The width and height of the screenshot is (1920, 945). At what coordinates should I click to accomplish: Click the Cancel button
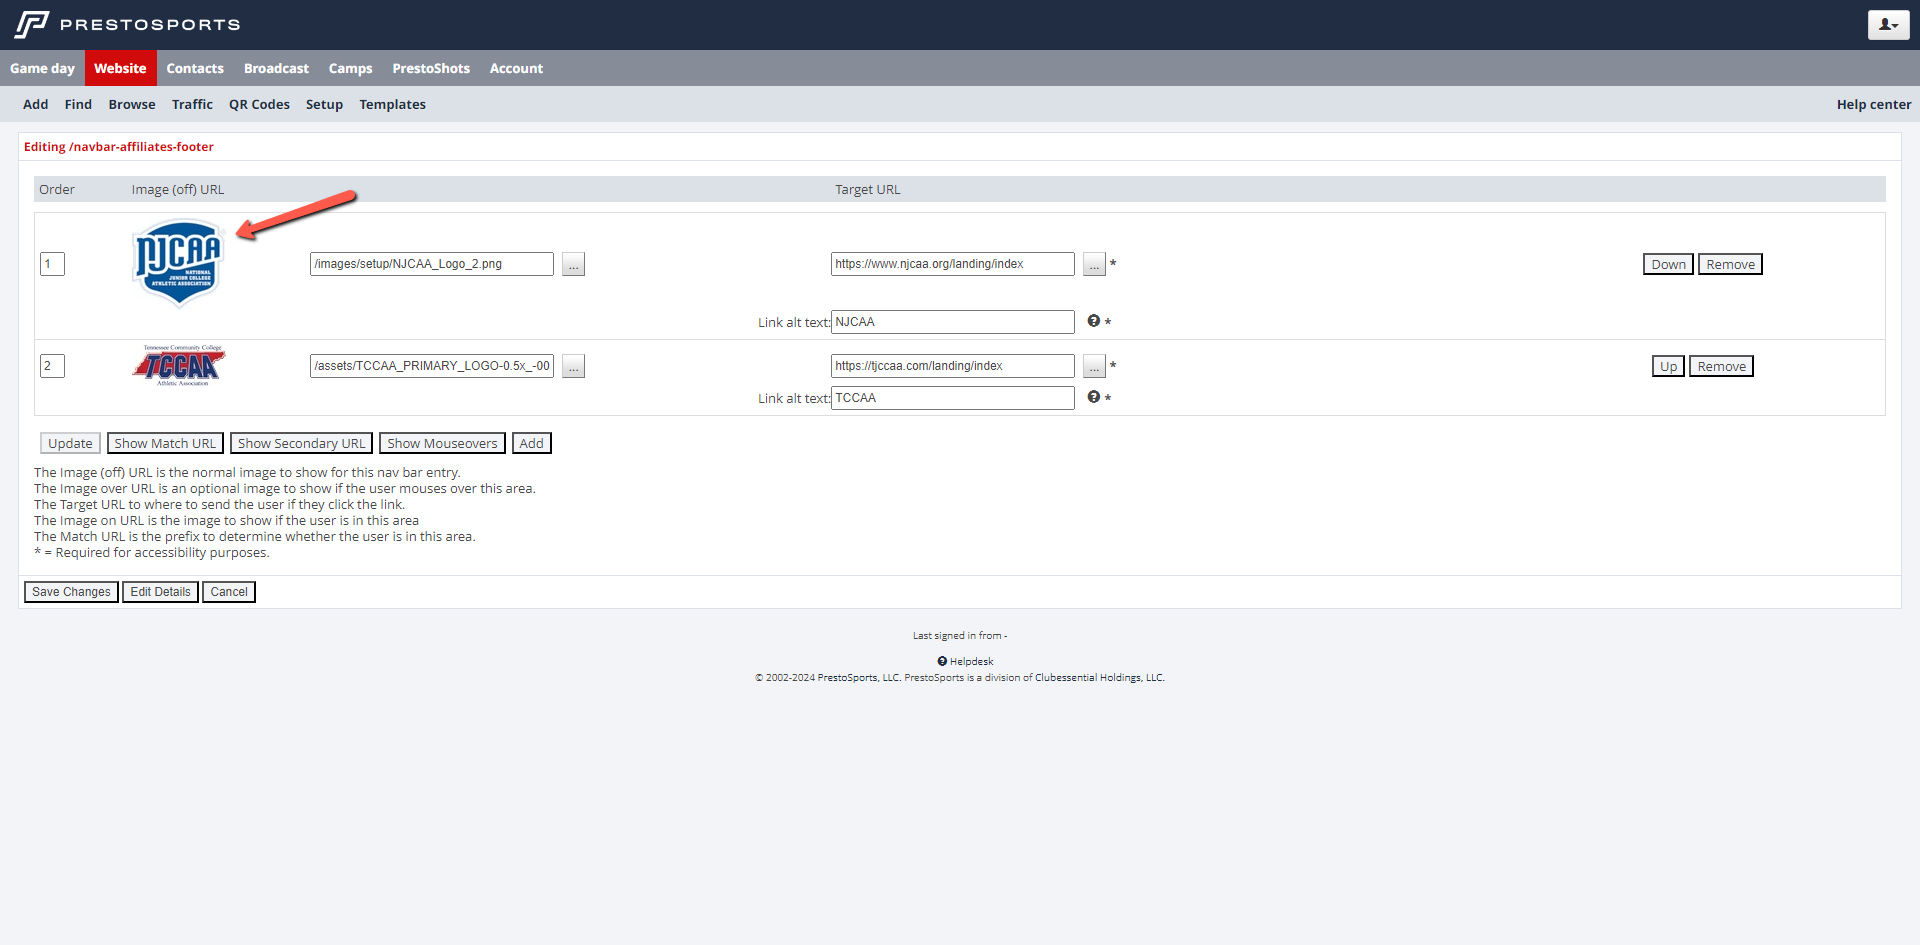point(229,592)
